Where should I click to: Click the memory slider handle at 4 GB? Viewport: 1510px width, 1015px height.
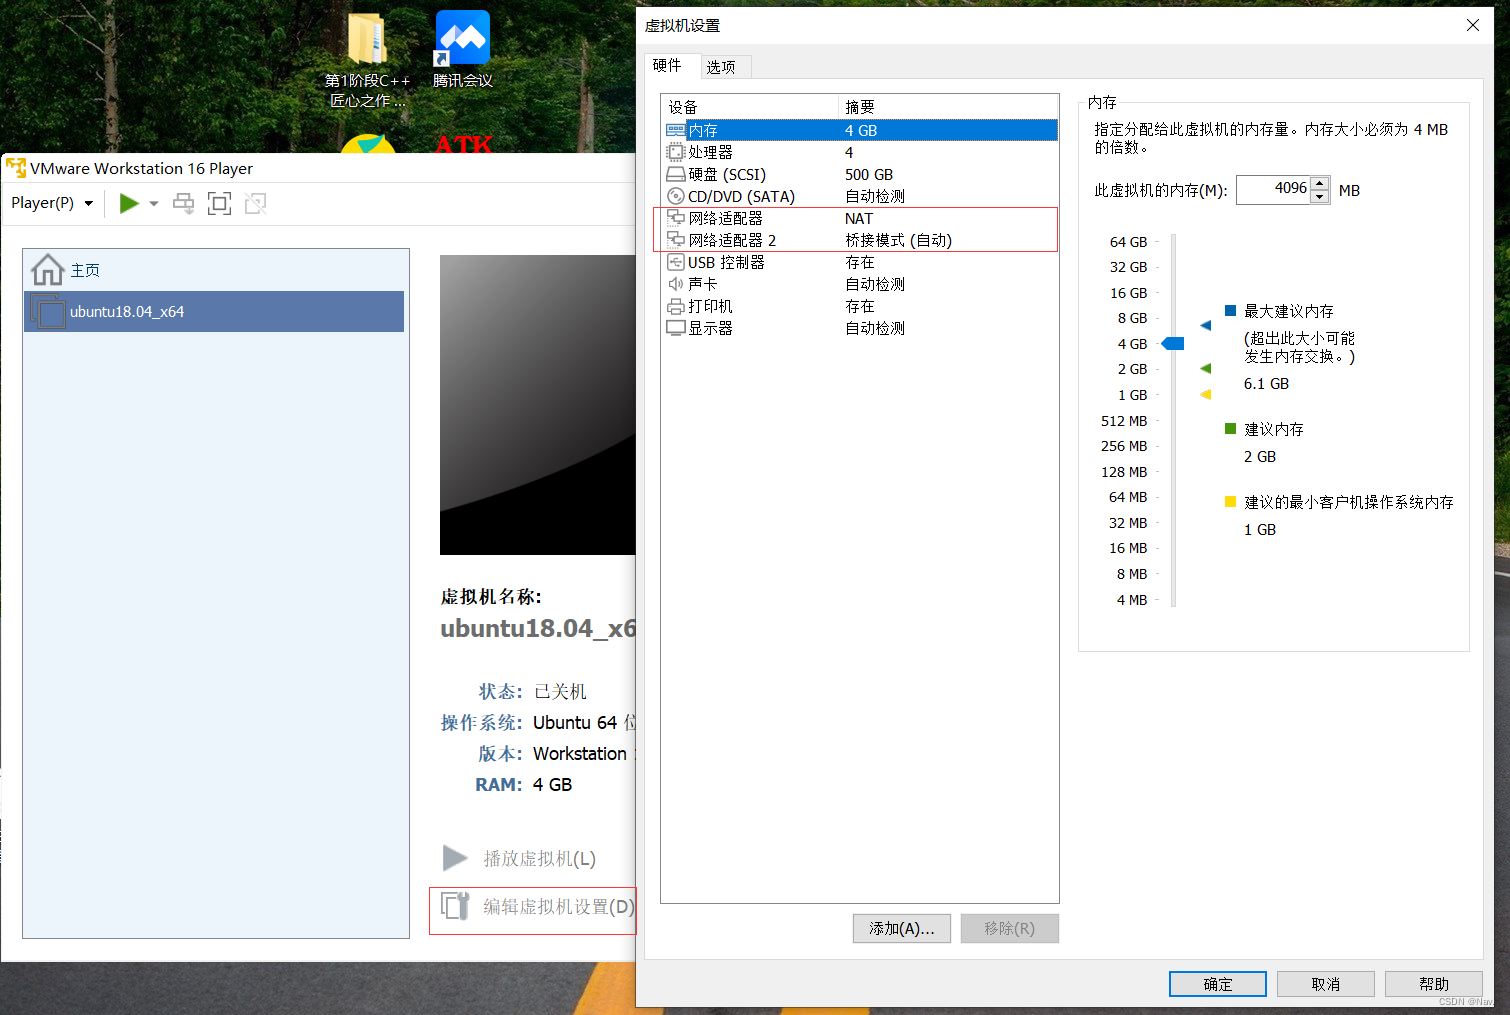pos(1172,344)
